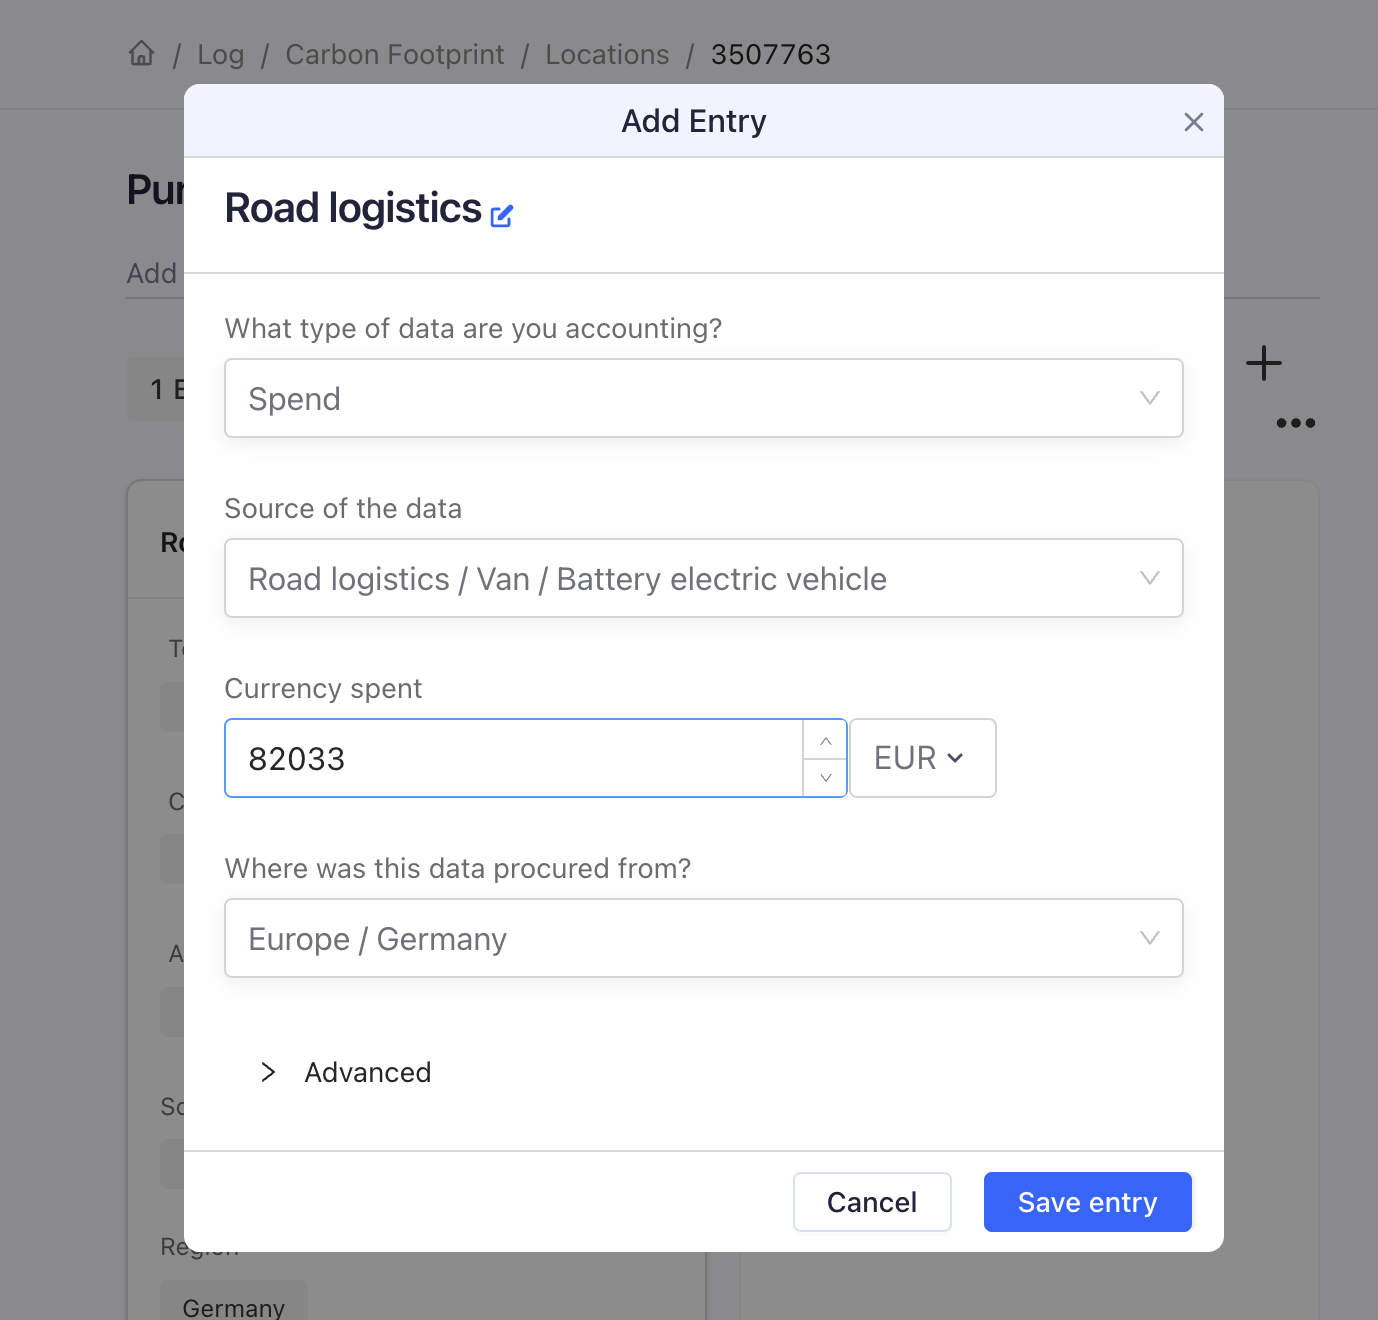This screenshot has width=1378, height=1320.
Task: Click the Save entry button
Action: 1088,1202
